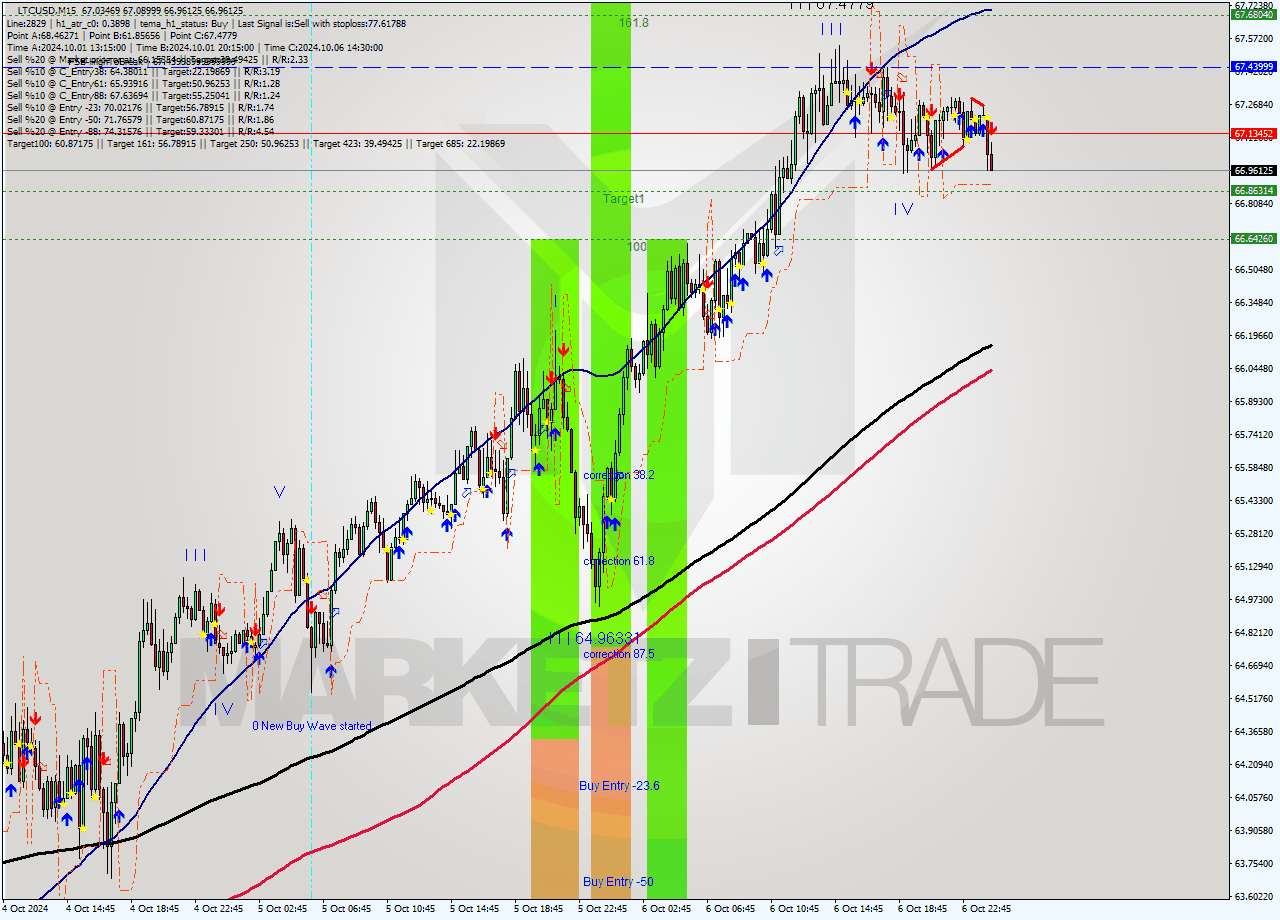
Task: Select the green 67.68040 price tag
Action: point(1253,15)
